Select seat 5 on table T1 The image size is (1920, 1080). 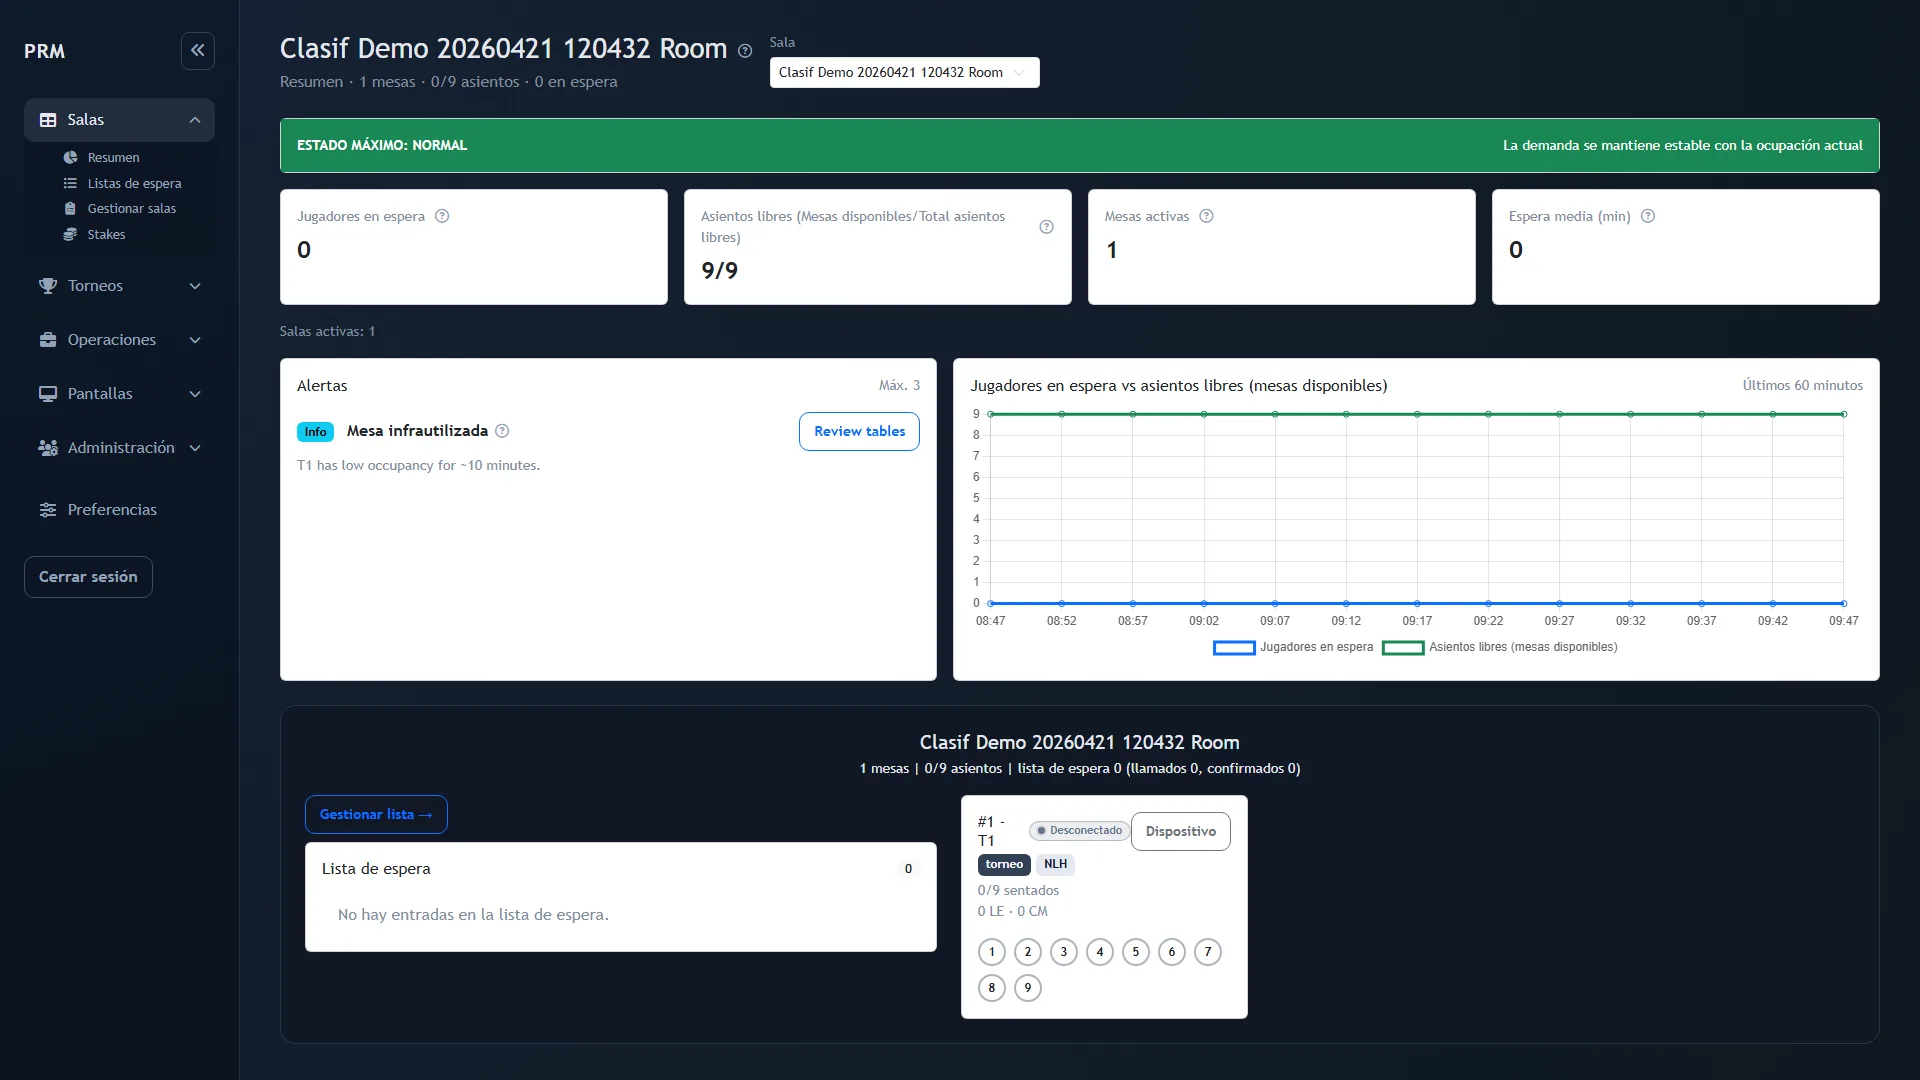(x=1136, y=952)
